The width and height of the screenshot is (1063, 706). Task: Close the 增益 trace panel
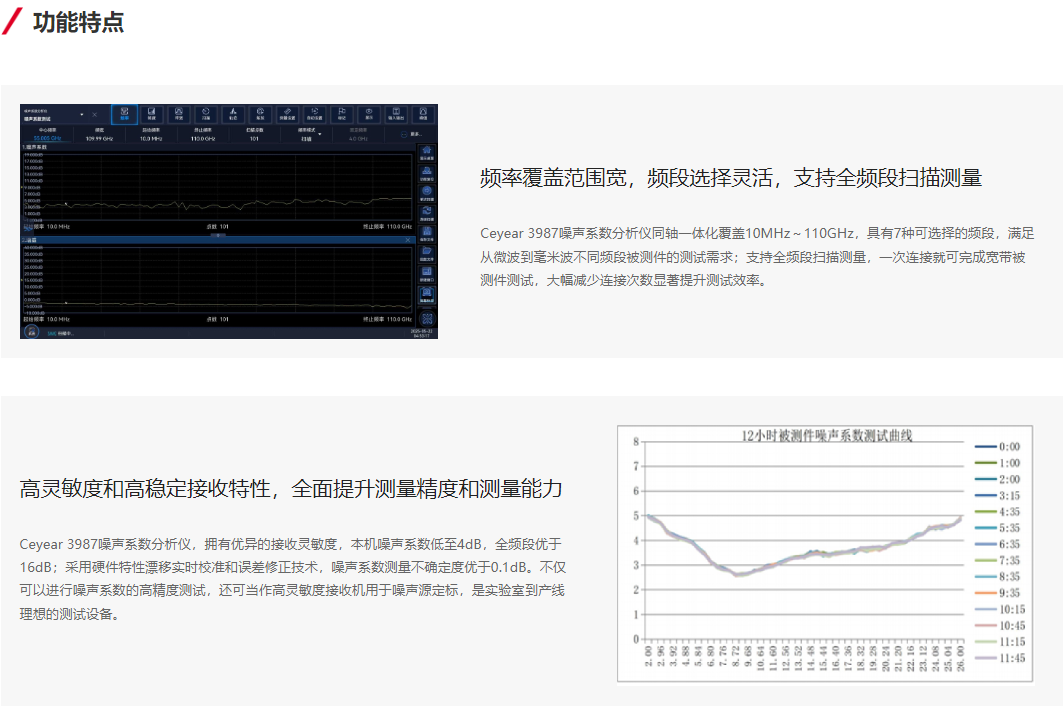tap(408, 241)
